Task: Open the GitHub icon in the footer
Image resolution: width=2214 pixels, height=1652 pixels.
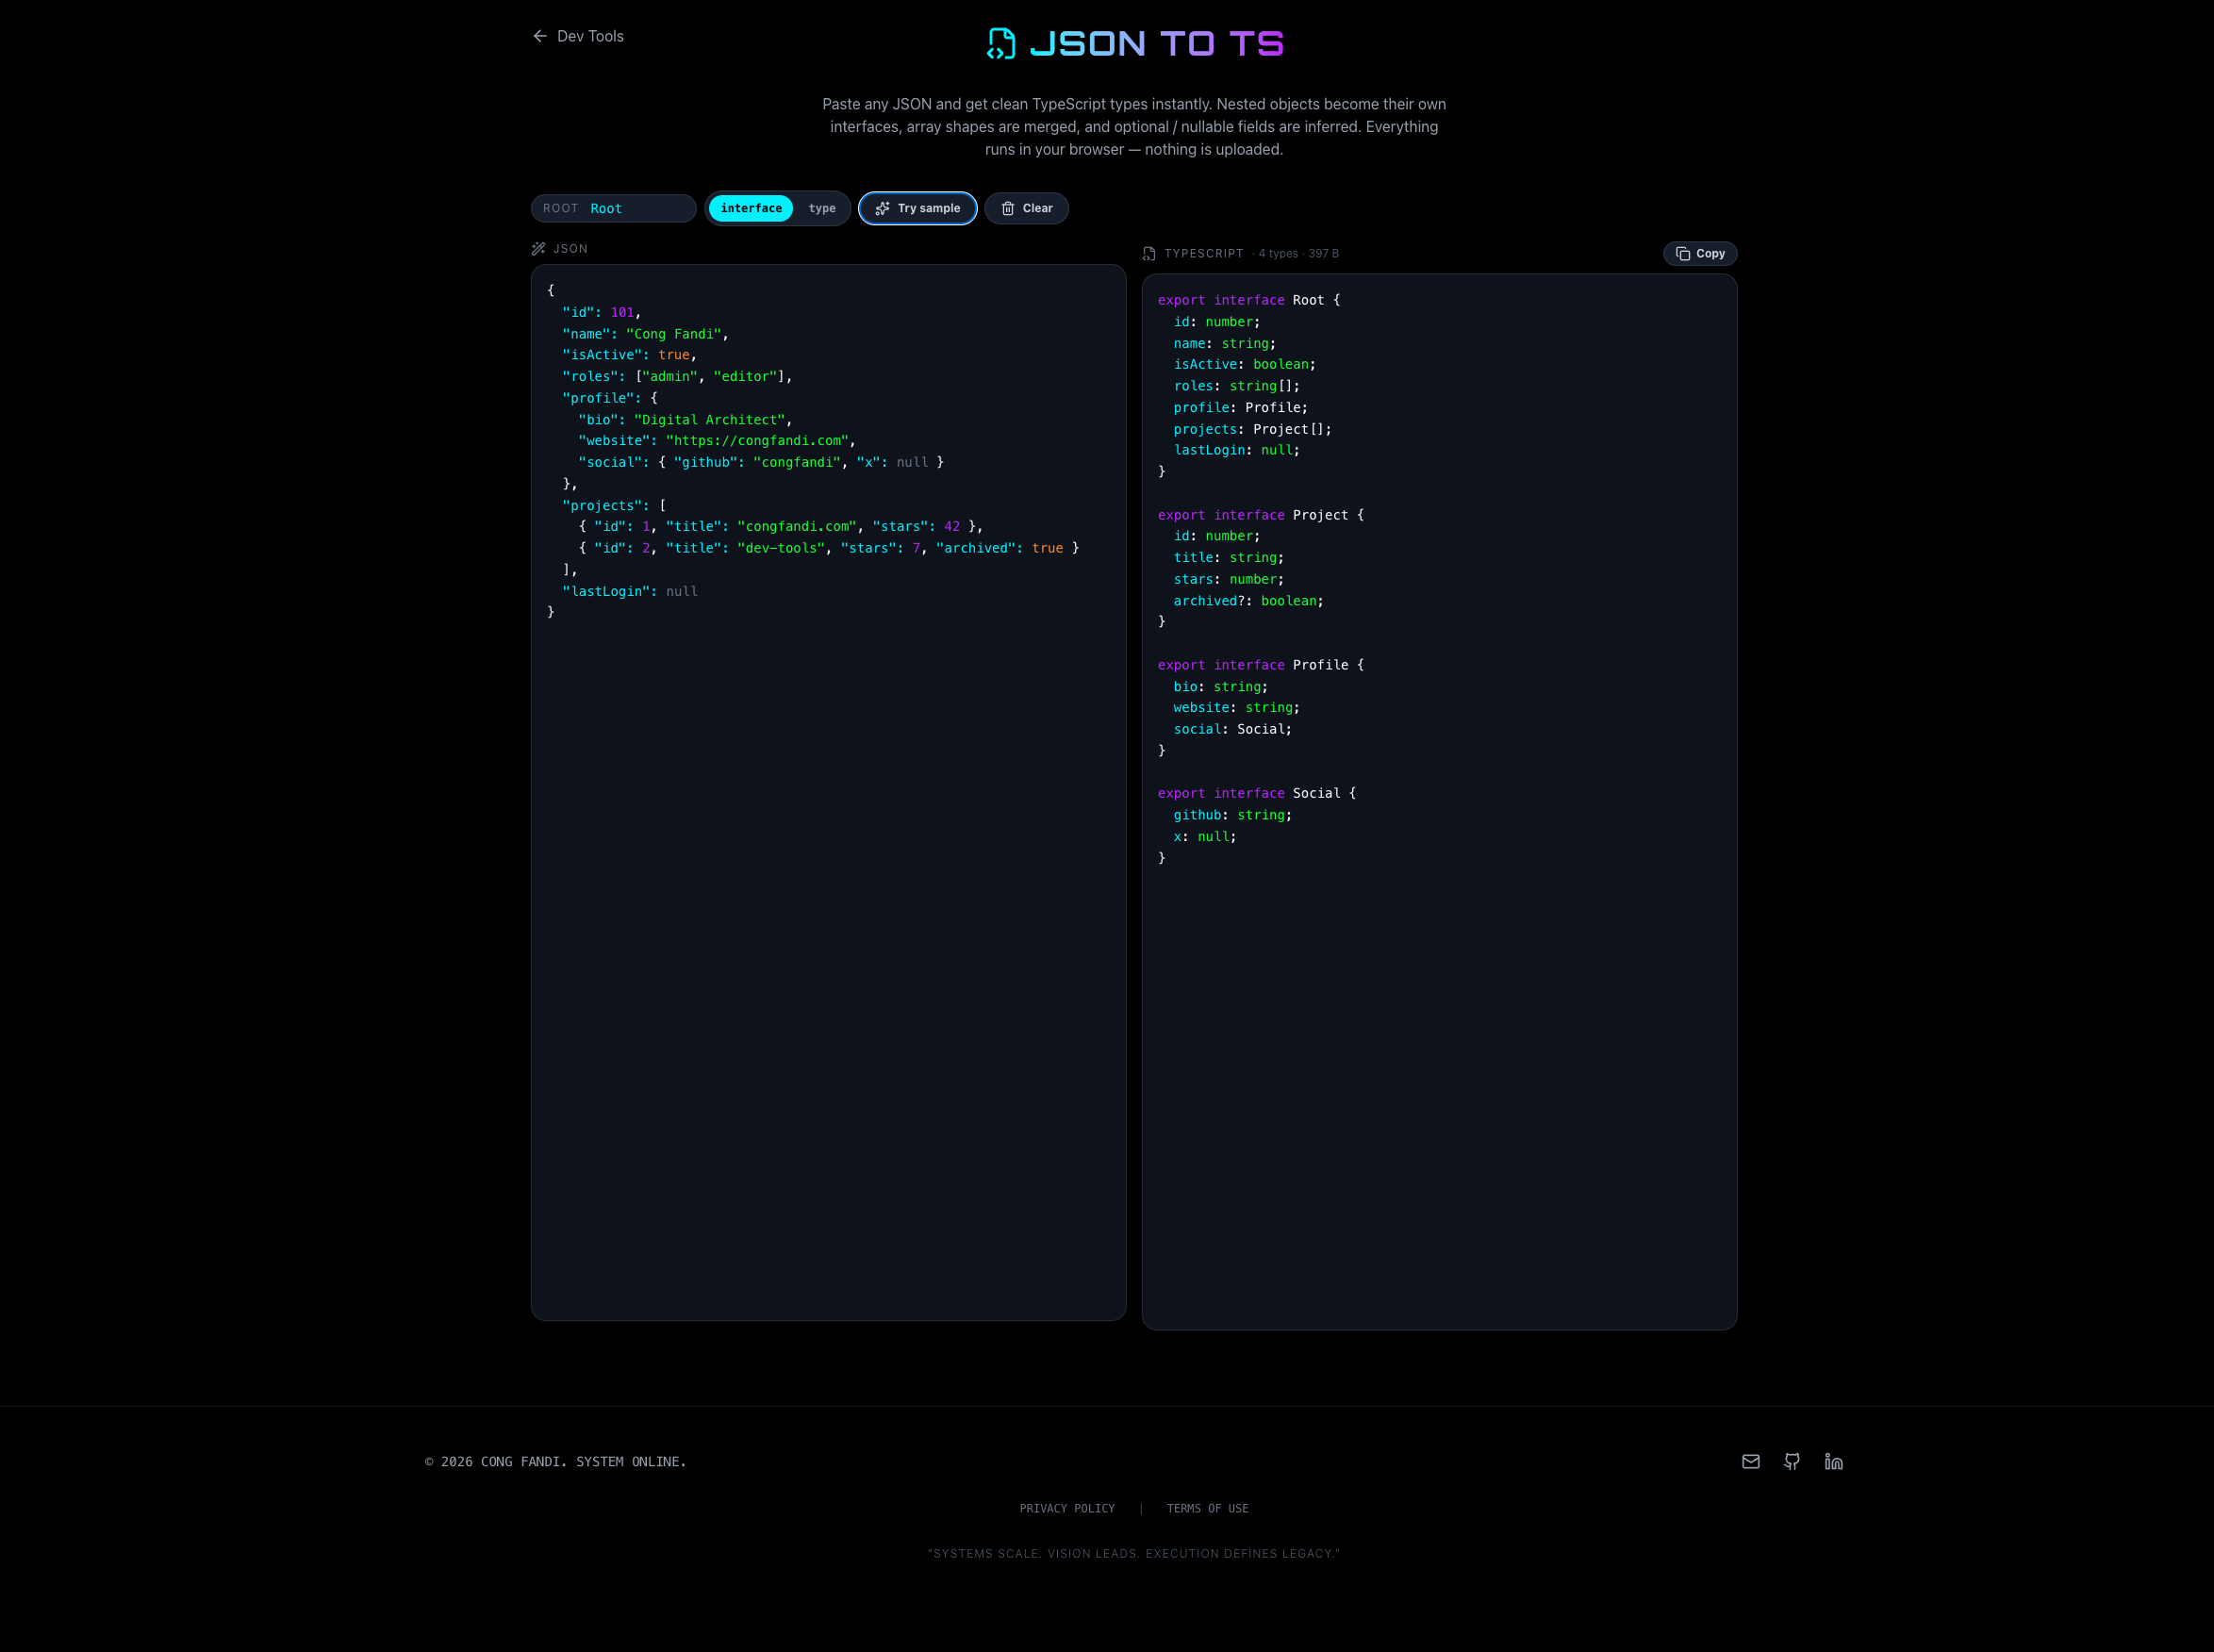Action: pyautogui.click(x=1791, y=1461)
